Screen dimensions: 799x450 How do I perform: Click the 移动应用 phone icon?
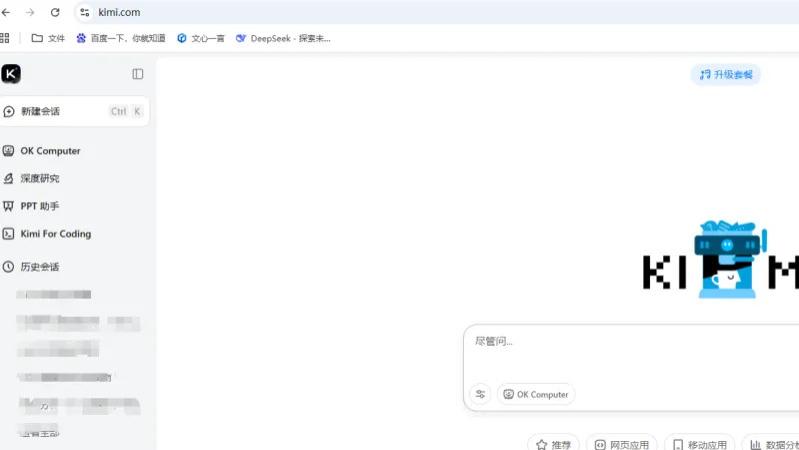[678, 445]
